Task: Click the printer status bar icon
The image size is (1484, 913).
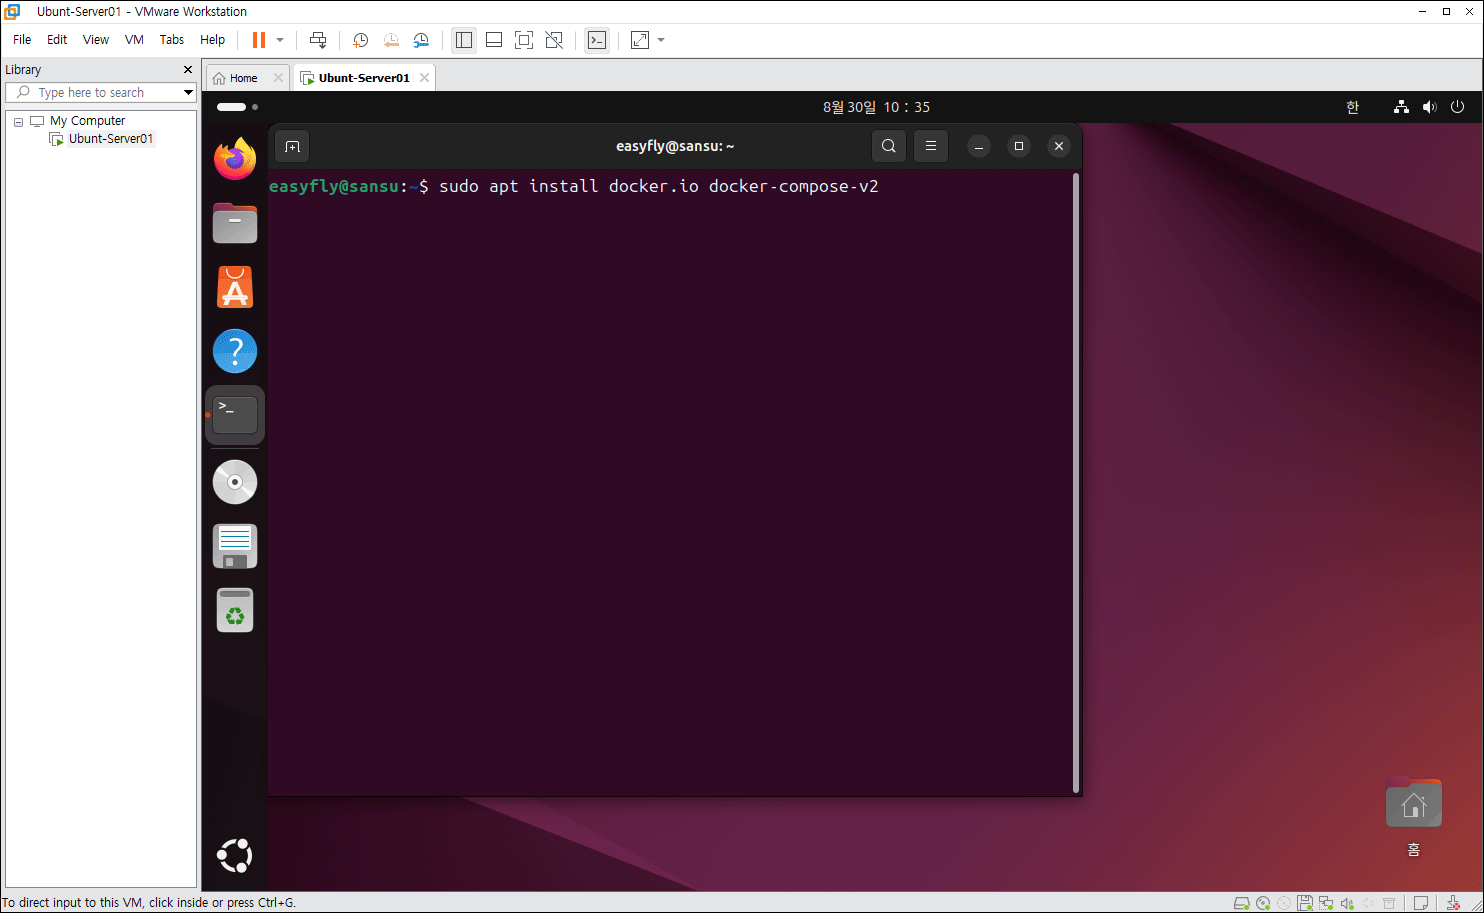Action: [1389, 903]
